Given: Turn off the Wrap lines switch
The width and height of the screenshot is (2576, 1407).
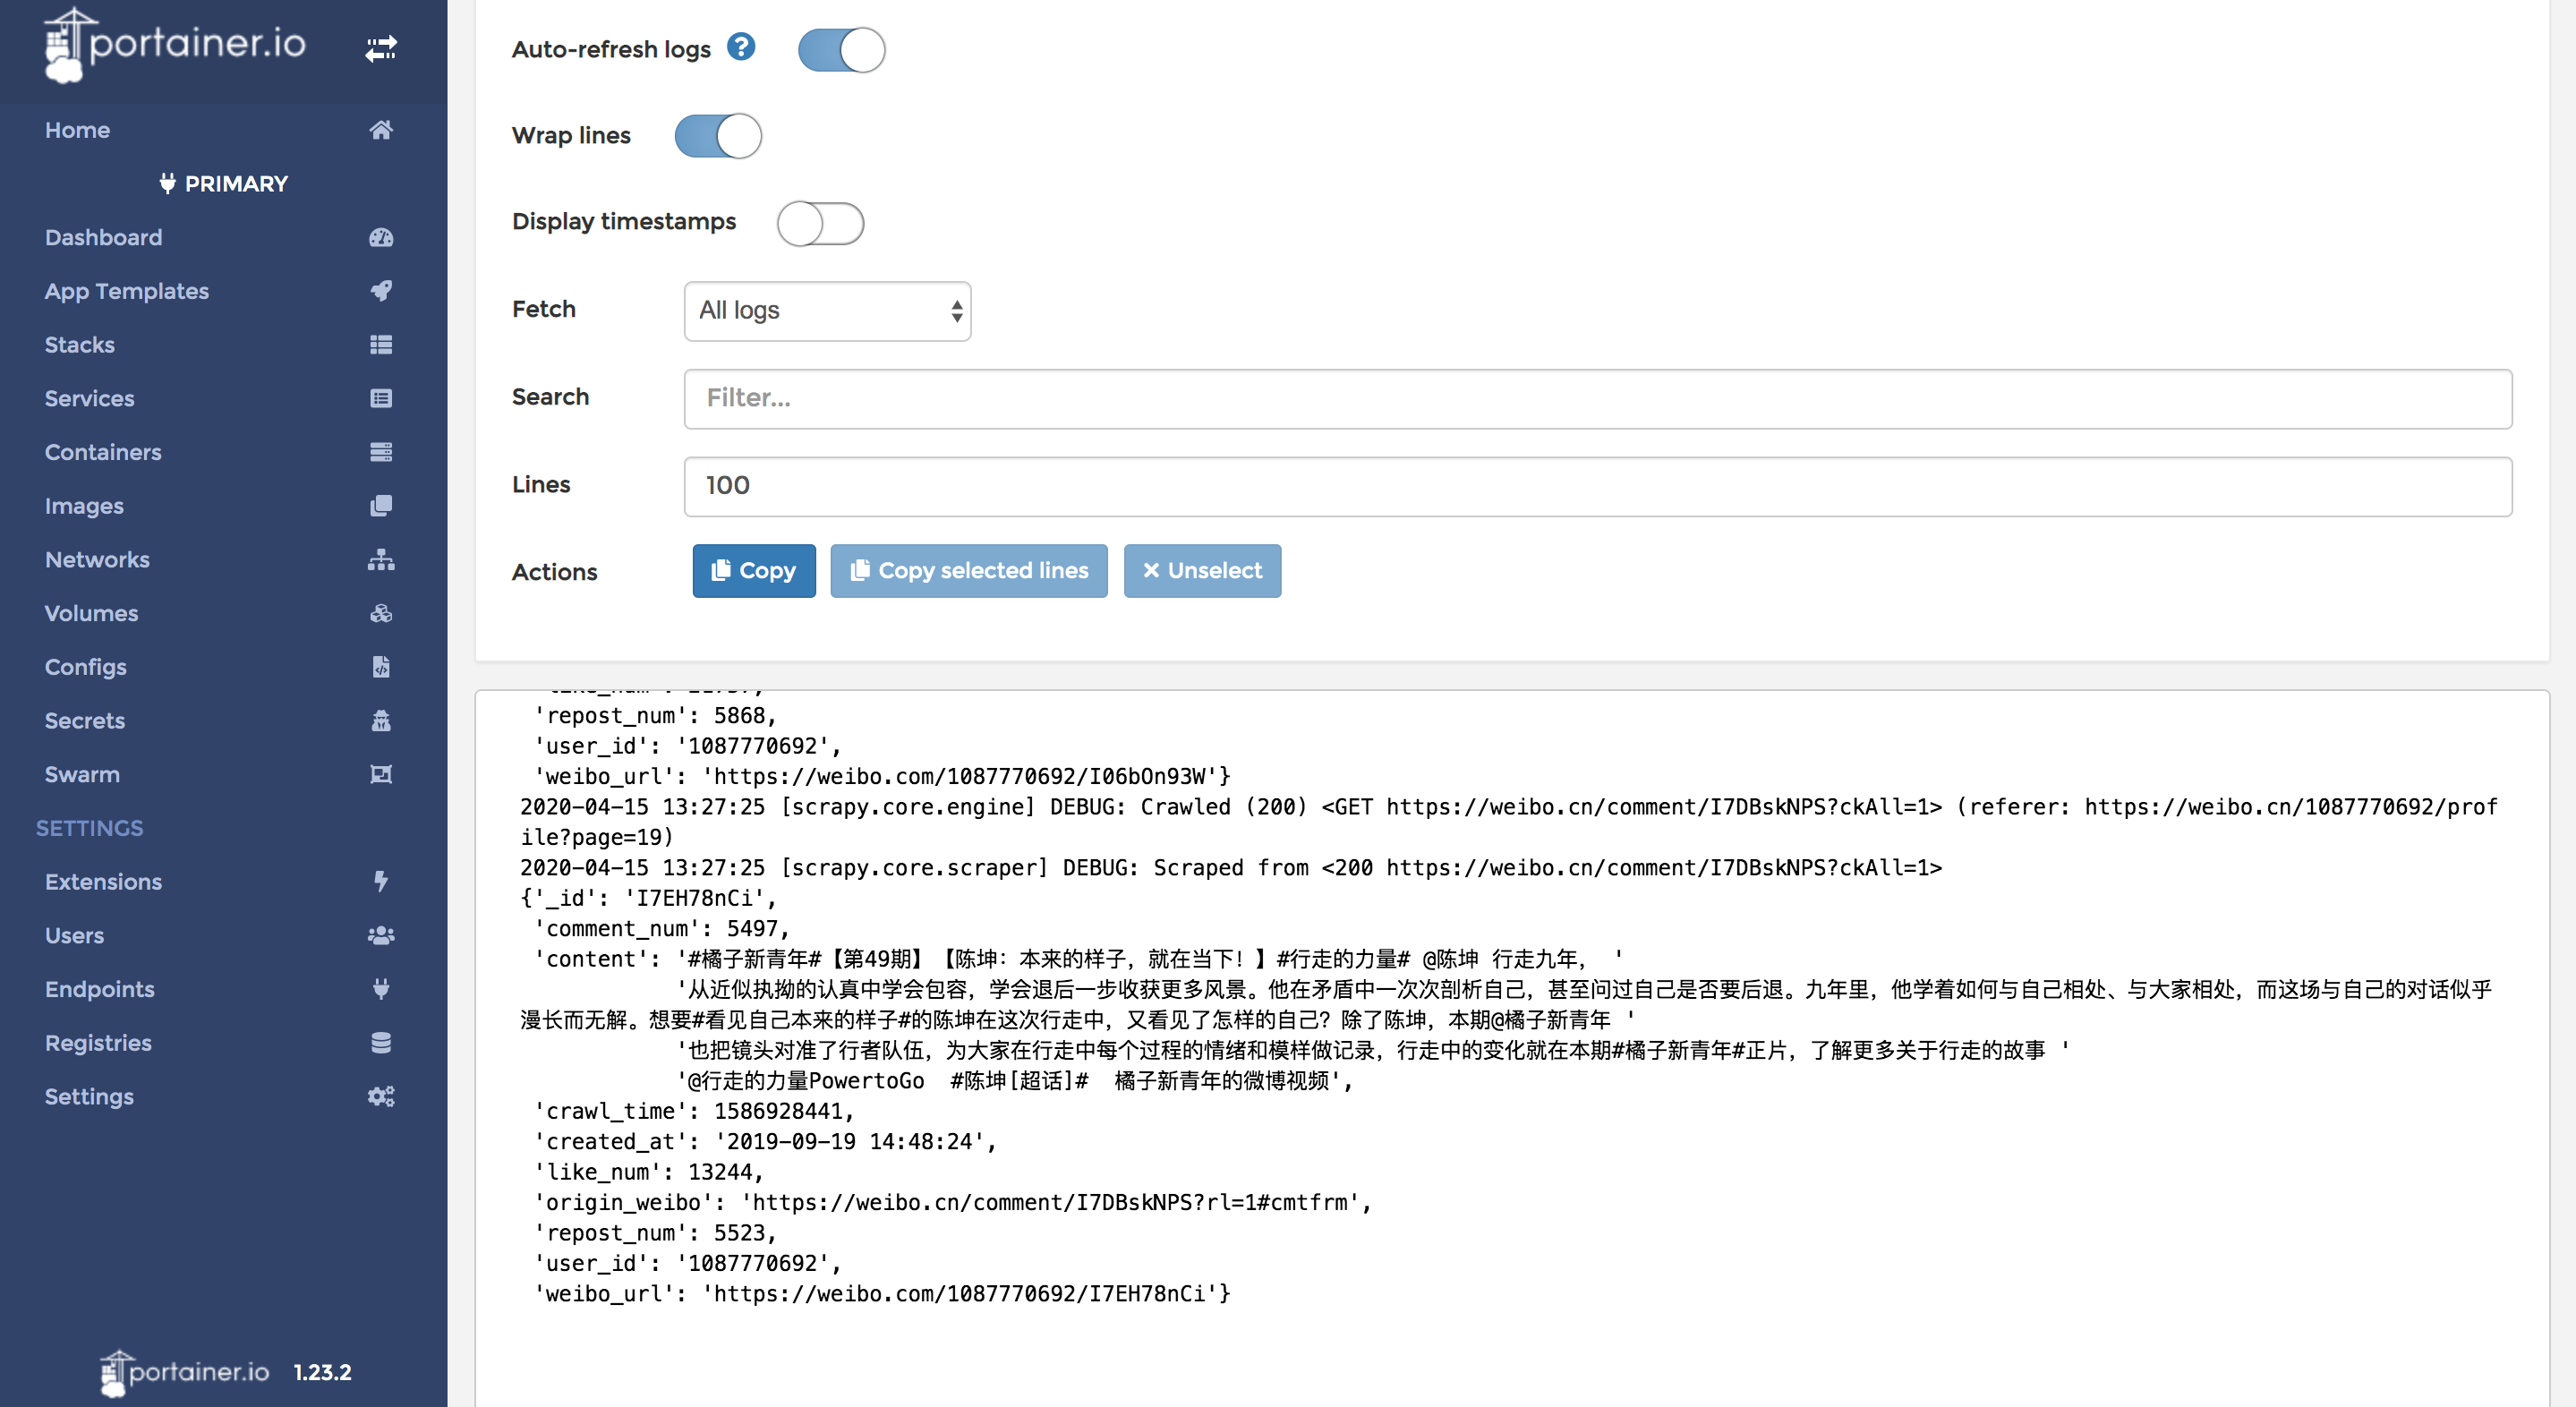Looking at the screenshot, I should click(x=718, y=136).
